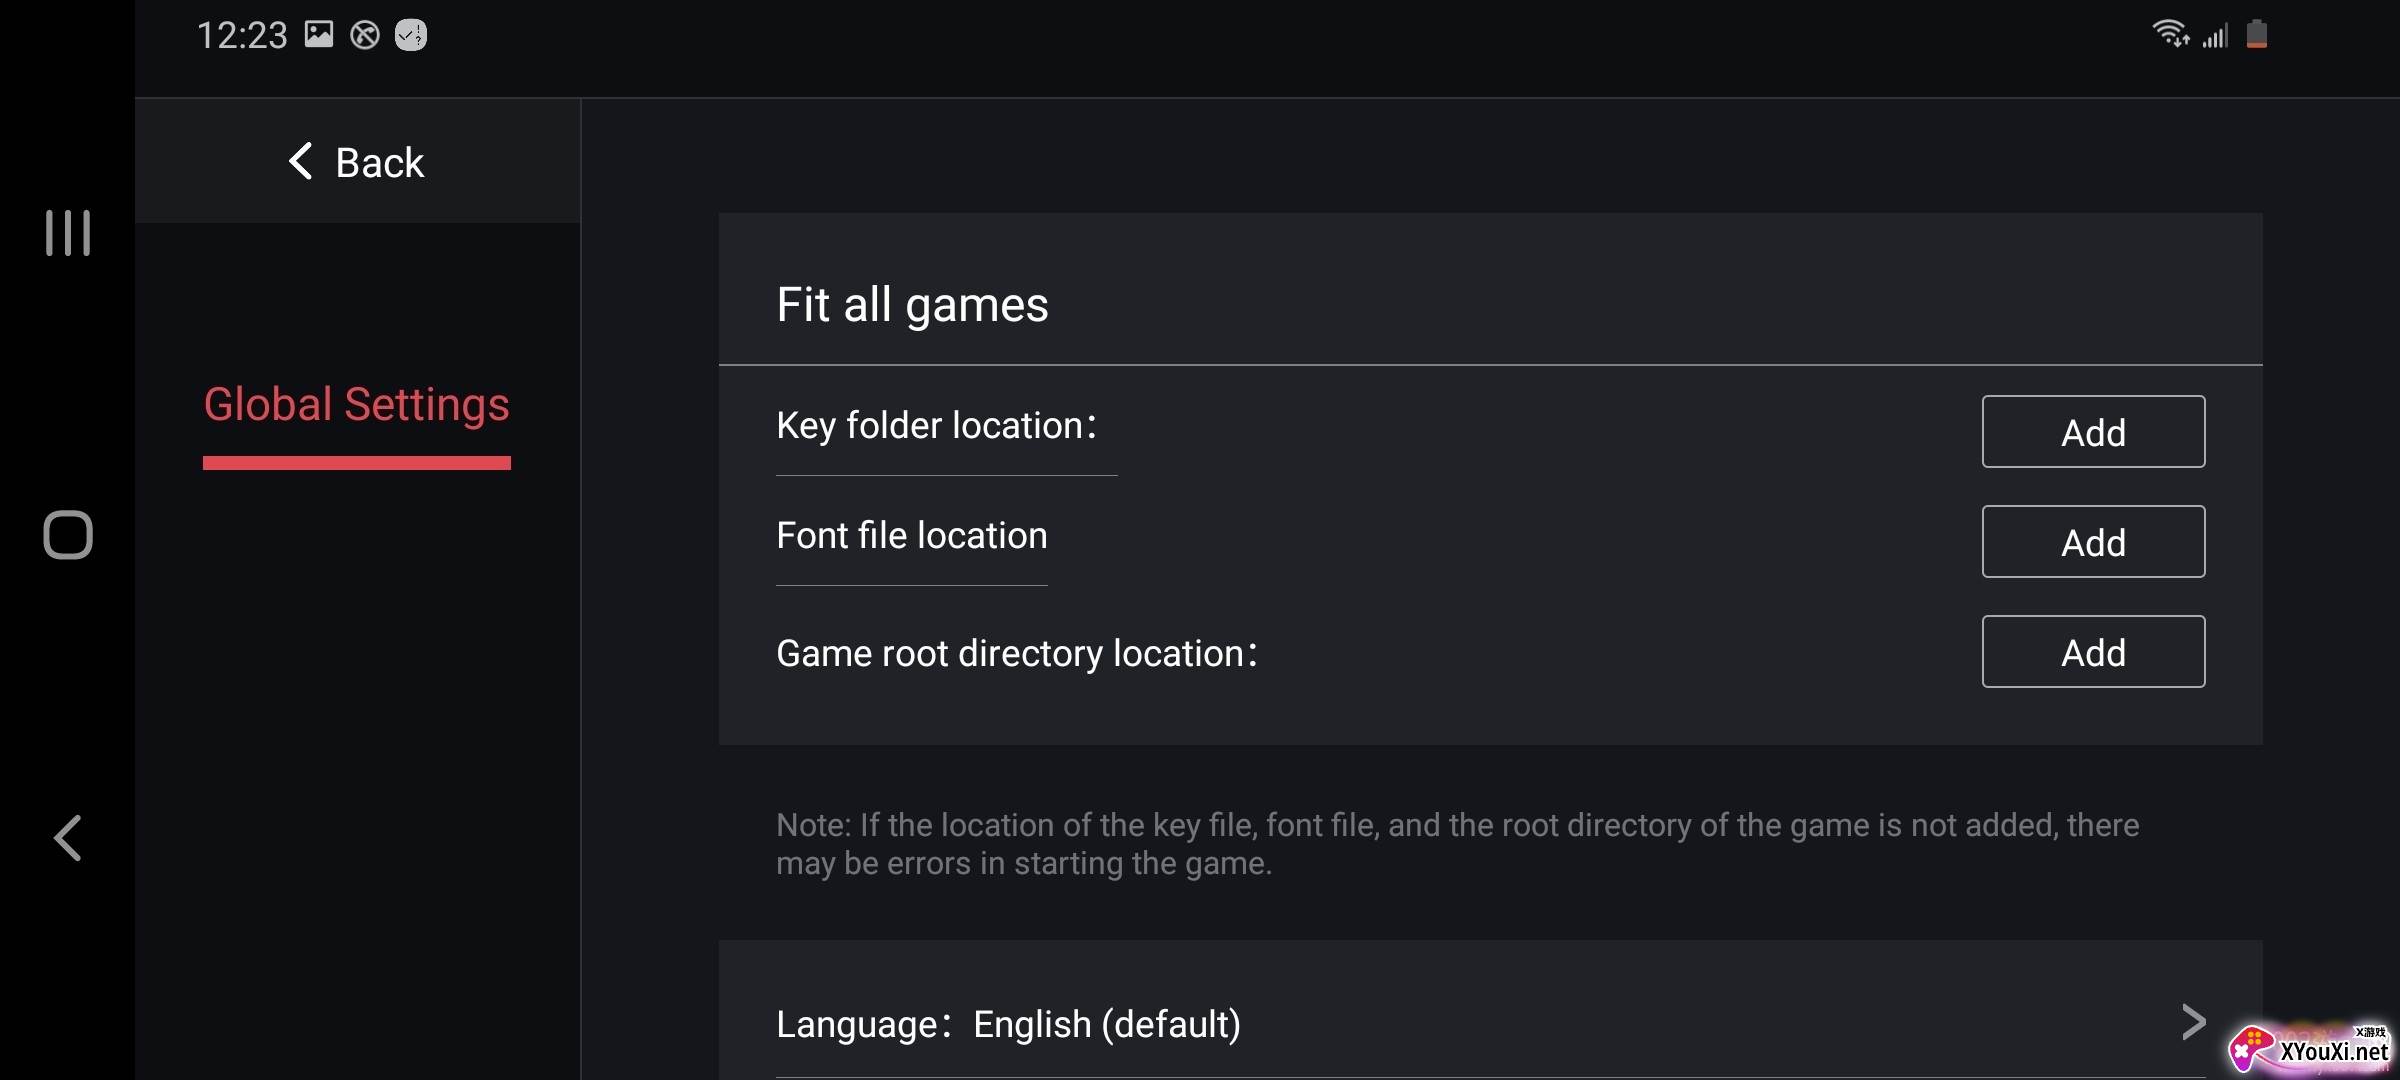Tap the image notification icon in status bar

[x=319, y=35]
